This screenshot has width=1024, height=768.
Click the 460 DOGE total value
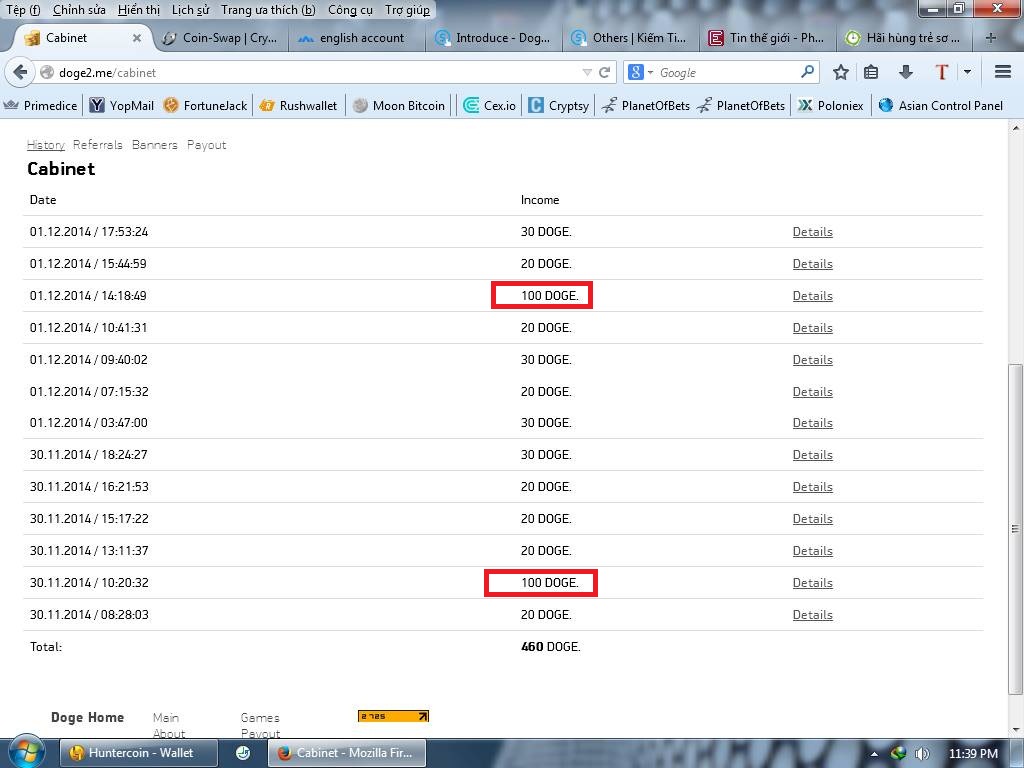pyautogui.click(x=551, y=647)
